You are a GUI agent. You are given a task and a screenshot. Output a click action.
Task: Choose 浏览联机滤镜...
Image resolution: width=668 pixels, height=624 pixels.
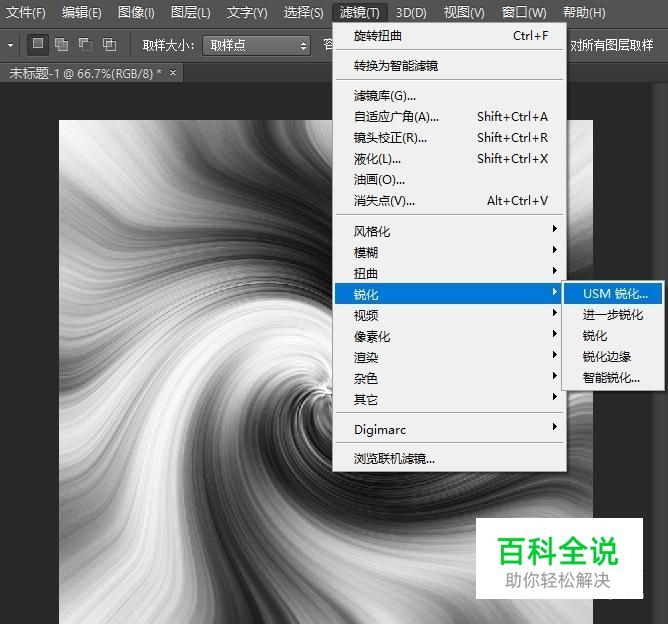point(449,459)
